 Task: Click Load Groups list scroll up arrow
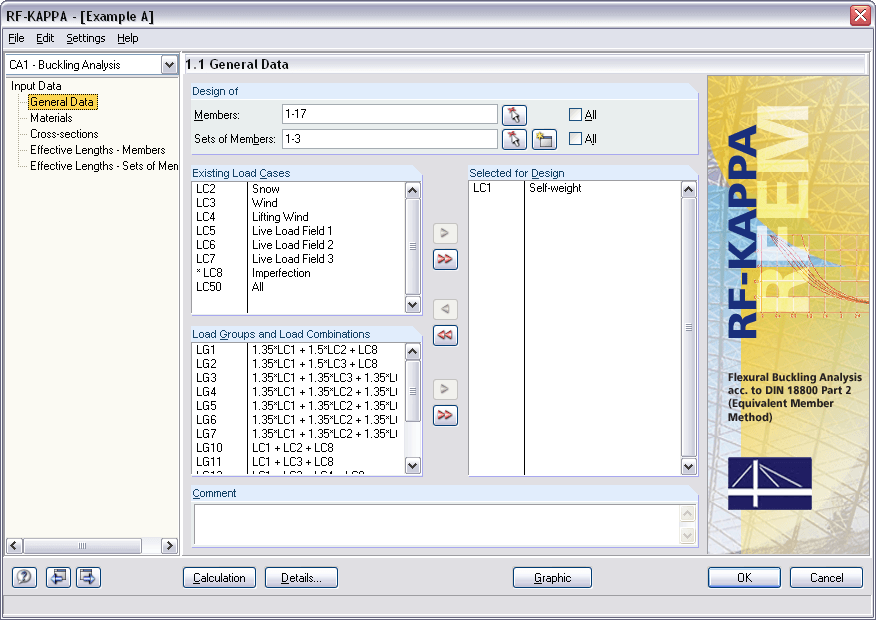coord(412,351)
